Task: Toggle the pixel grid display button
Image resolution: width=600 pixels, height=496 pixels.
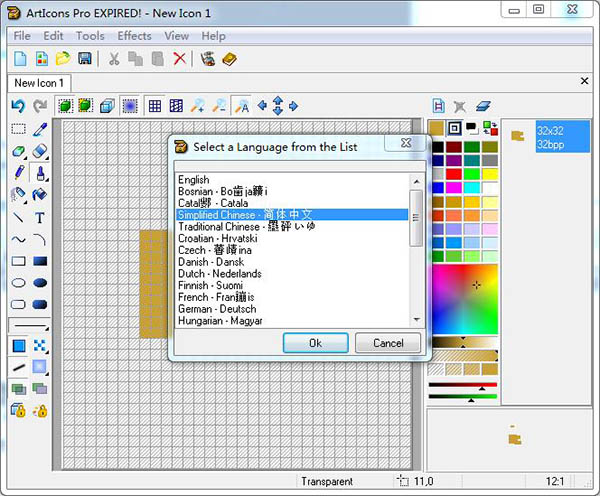Action: (155, 105)
